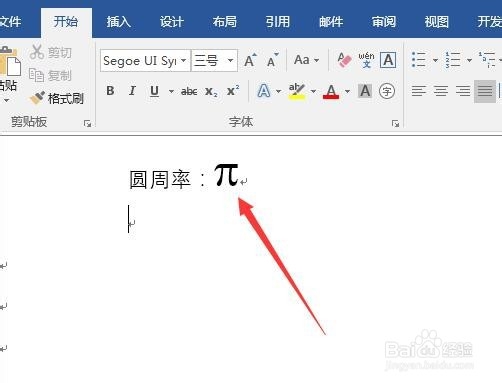Open the Clipboard (剪贴板) dialog launcher
Image resolution: width=502 pixels, height=383 pixels.
point(87,124)
